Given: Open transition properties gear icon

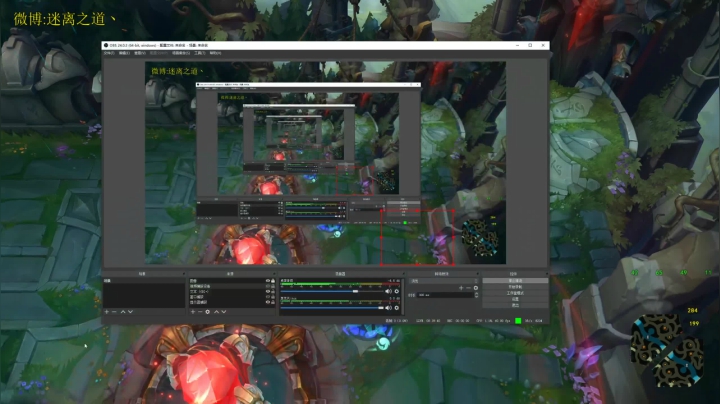Looking at the screenshot, I should coord(476,288).
